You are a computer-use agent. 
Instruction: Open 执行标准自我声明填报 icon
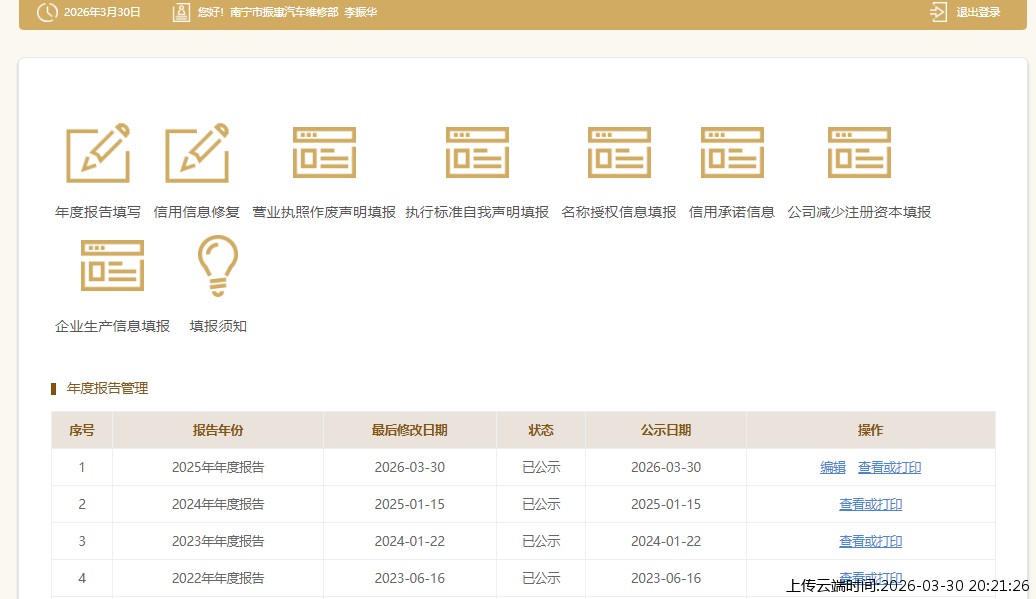tap(477, 153)
